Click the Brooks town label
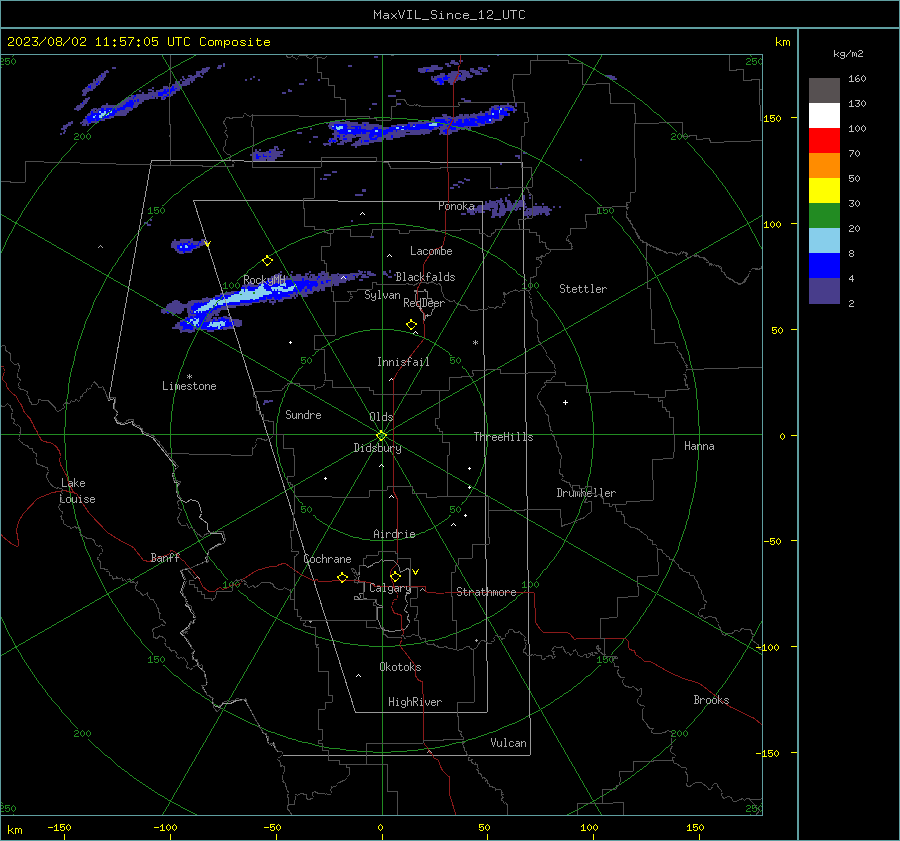This screenshot has width=900, height=841. coord(711,700)
